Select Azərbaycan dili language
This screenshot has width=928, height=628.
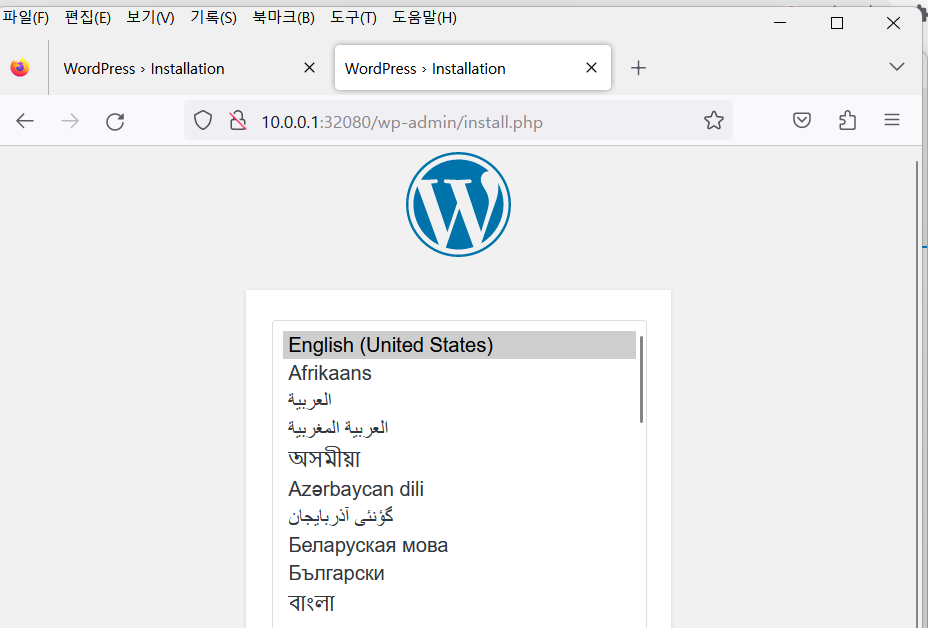(x=459, y=489)
